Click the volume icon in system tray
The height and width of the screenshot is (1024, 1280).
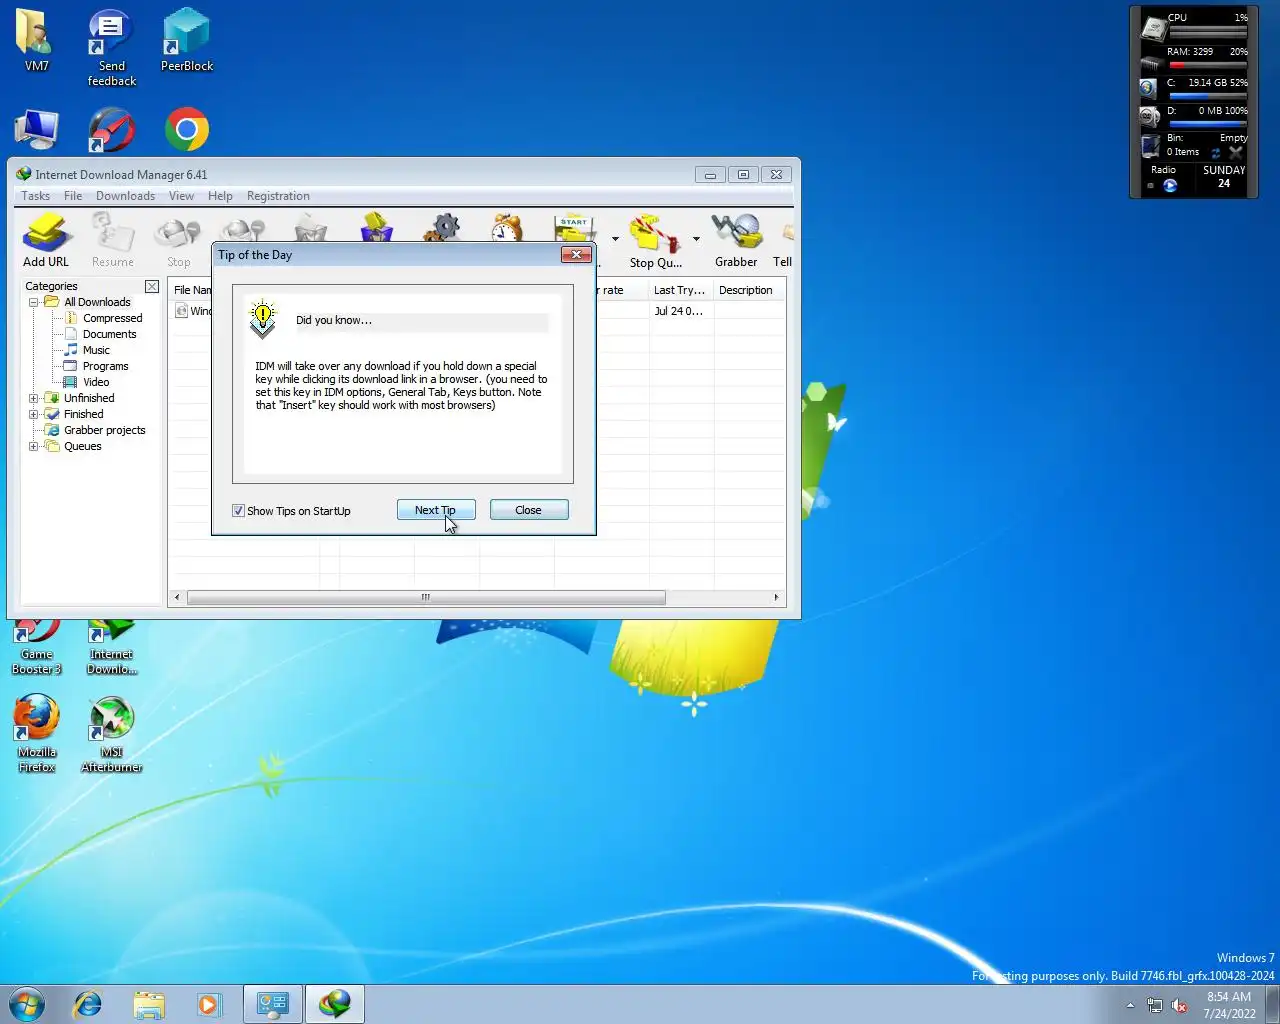pyautogui.click(x=1180, y=1005)
